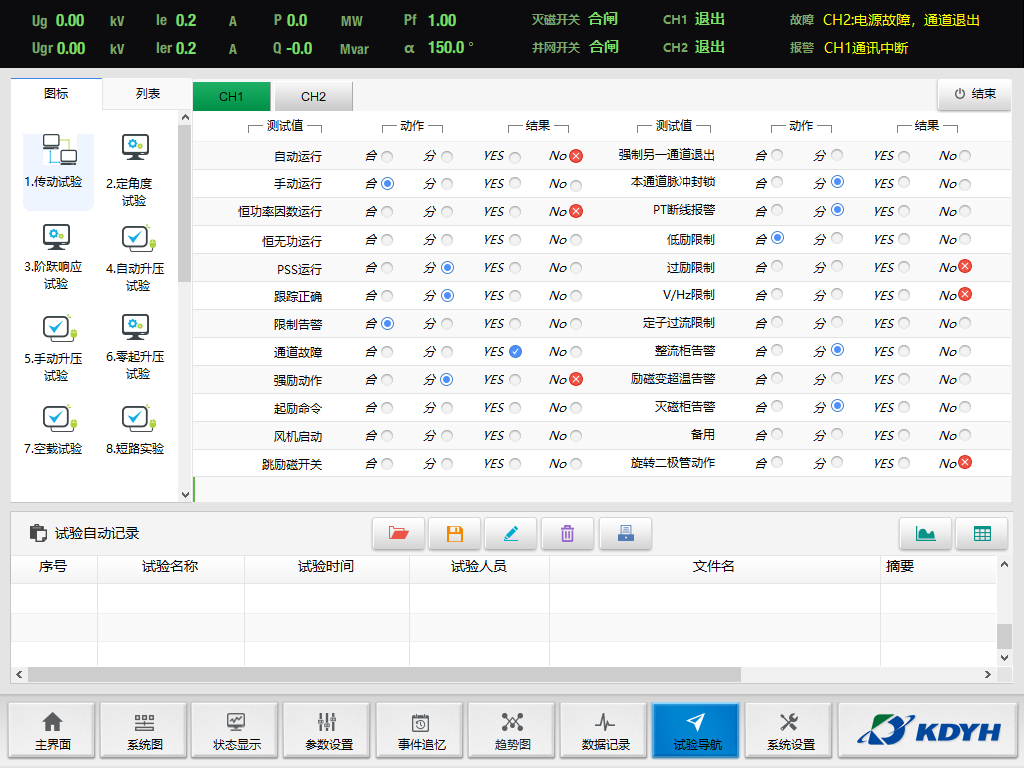Select the 1.传动试验 test icon
The height and width of the screenshot is (768, 1024).
[x=58, y=163]
